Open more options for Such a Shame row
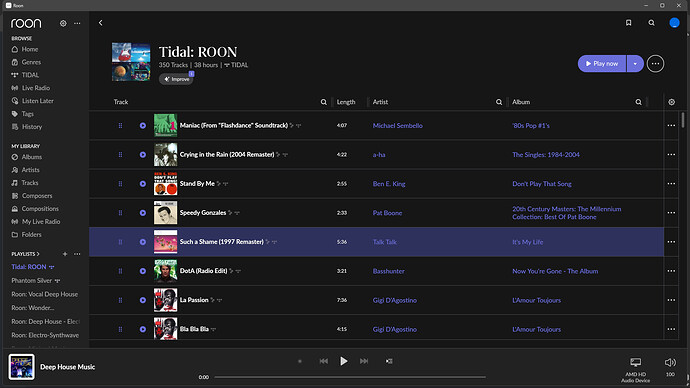The height and width of the screenshot is (388, 690). pyautogui.click(x=671, y=242)
